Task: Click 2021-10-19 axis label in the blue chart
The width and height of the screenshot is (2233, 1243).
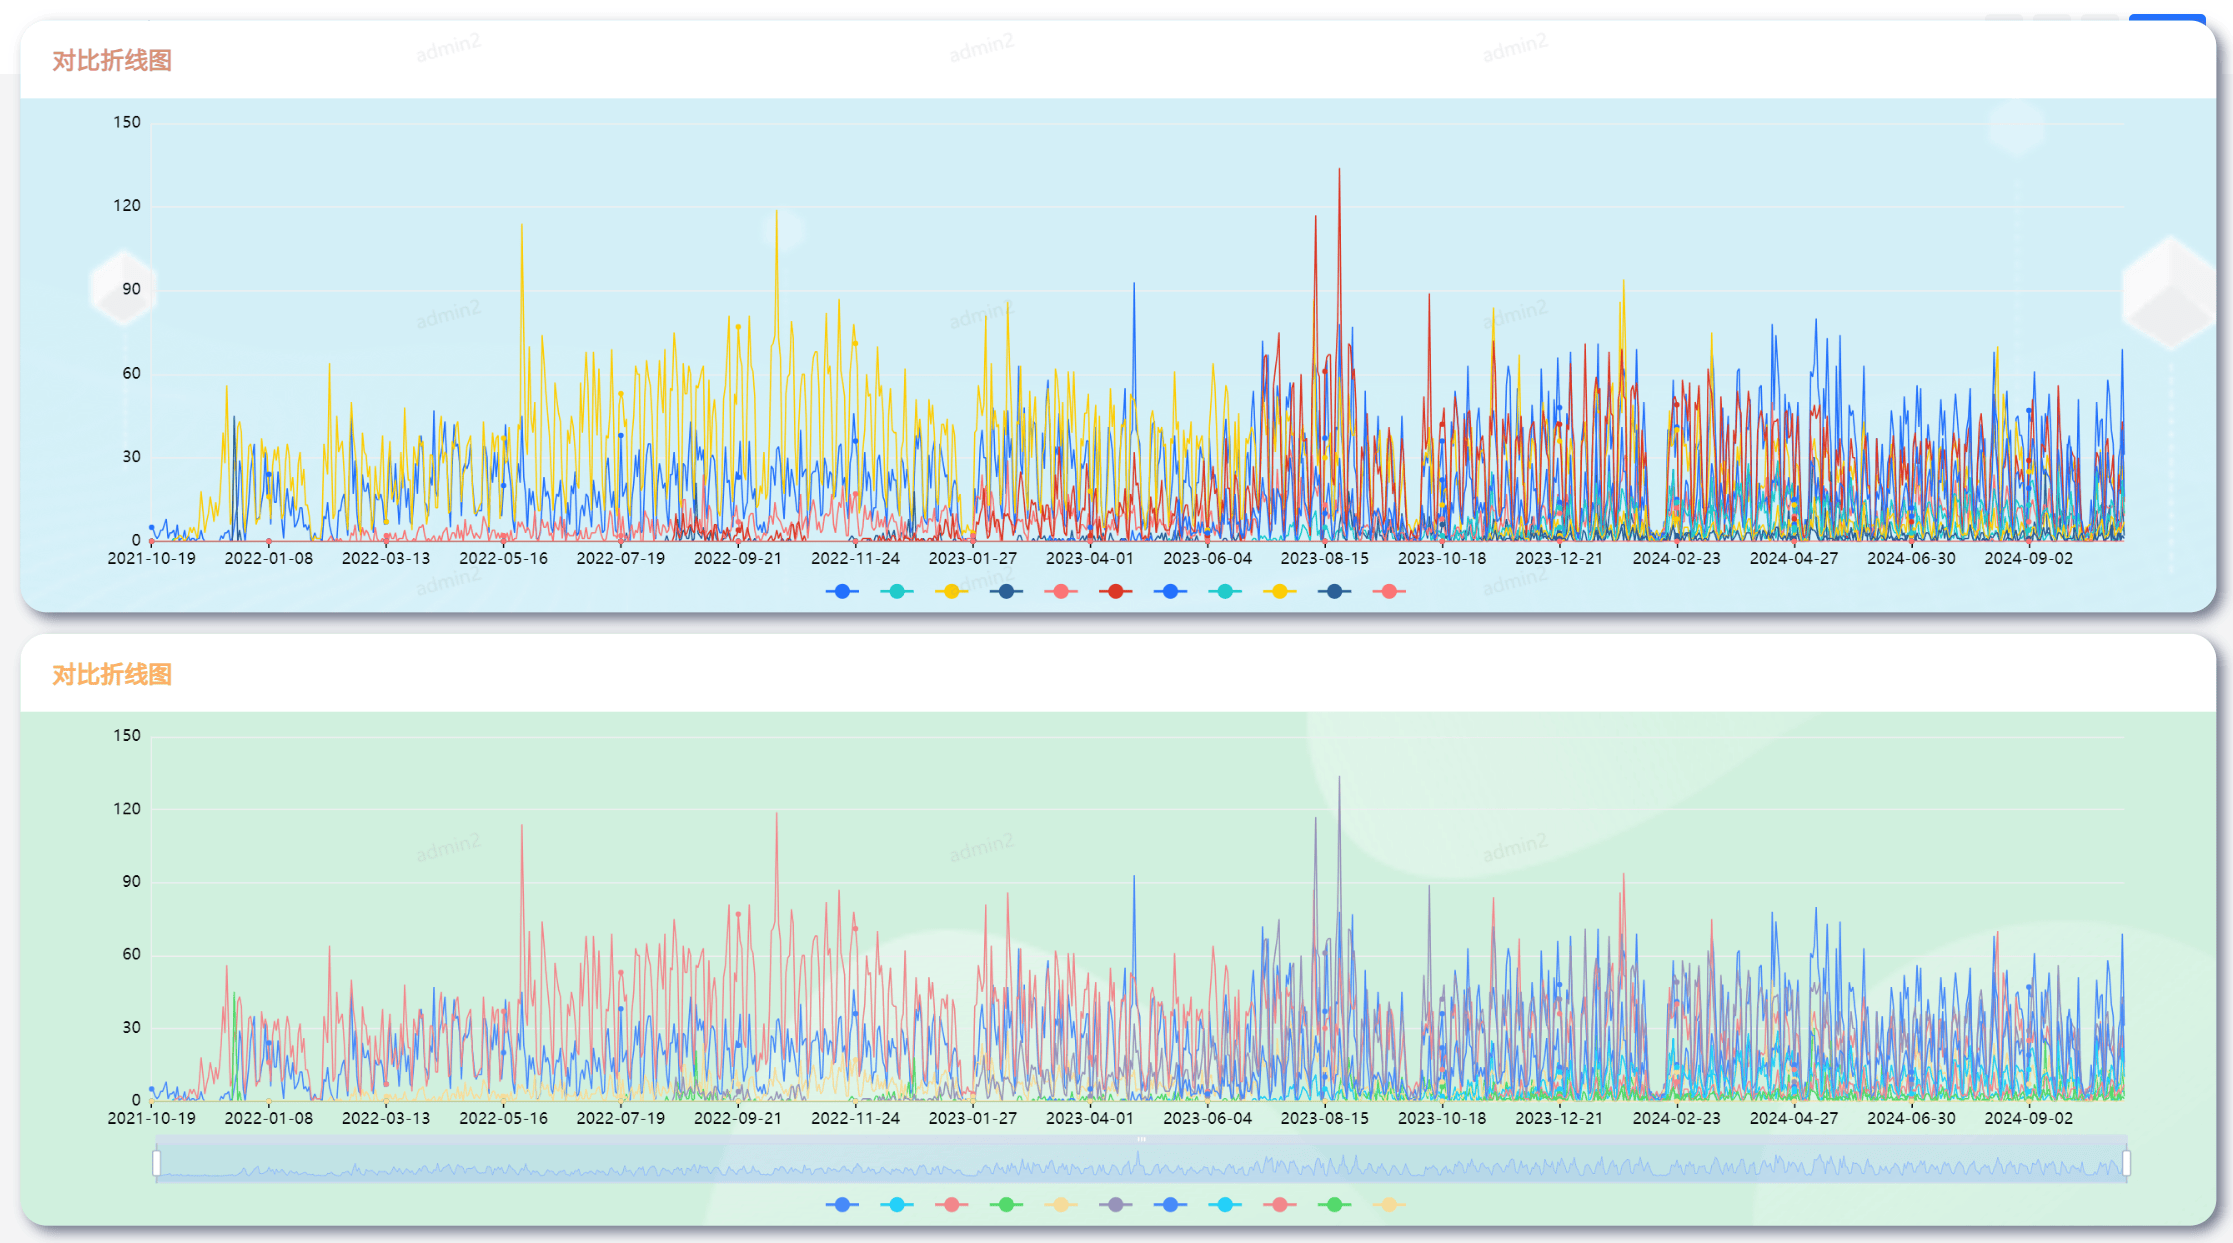Action: (x=152, y=558)
